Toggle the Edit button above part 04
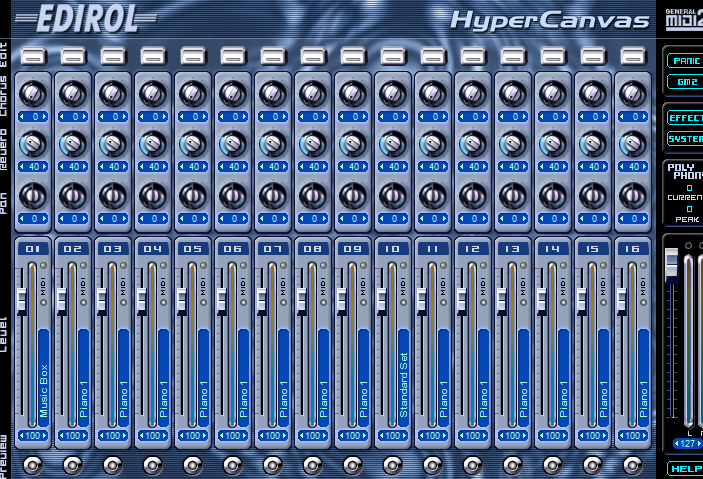Image resolution: width=703 pixels, height=479 pixels. (153, 57)
